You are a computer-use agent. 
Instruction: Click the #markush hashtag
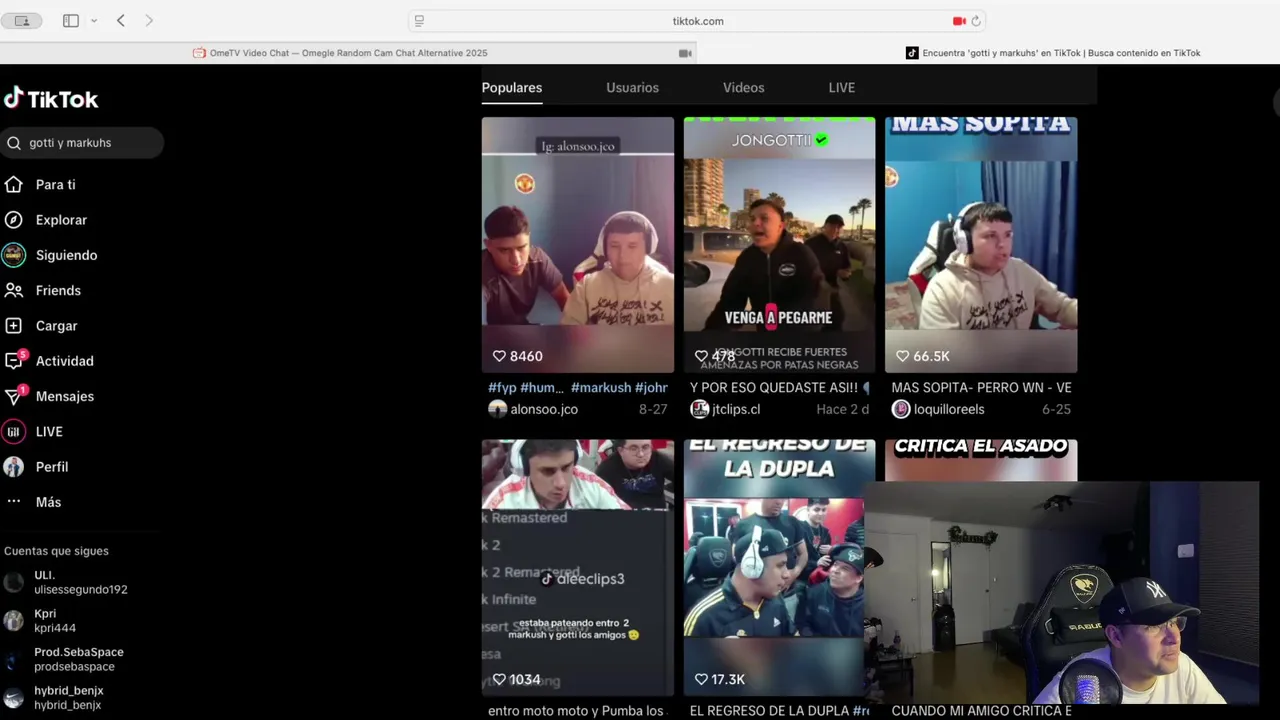(x=601, y=387)
